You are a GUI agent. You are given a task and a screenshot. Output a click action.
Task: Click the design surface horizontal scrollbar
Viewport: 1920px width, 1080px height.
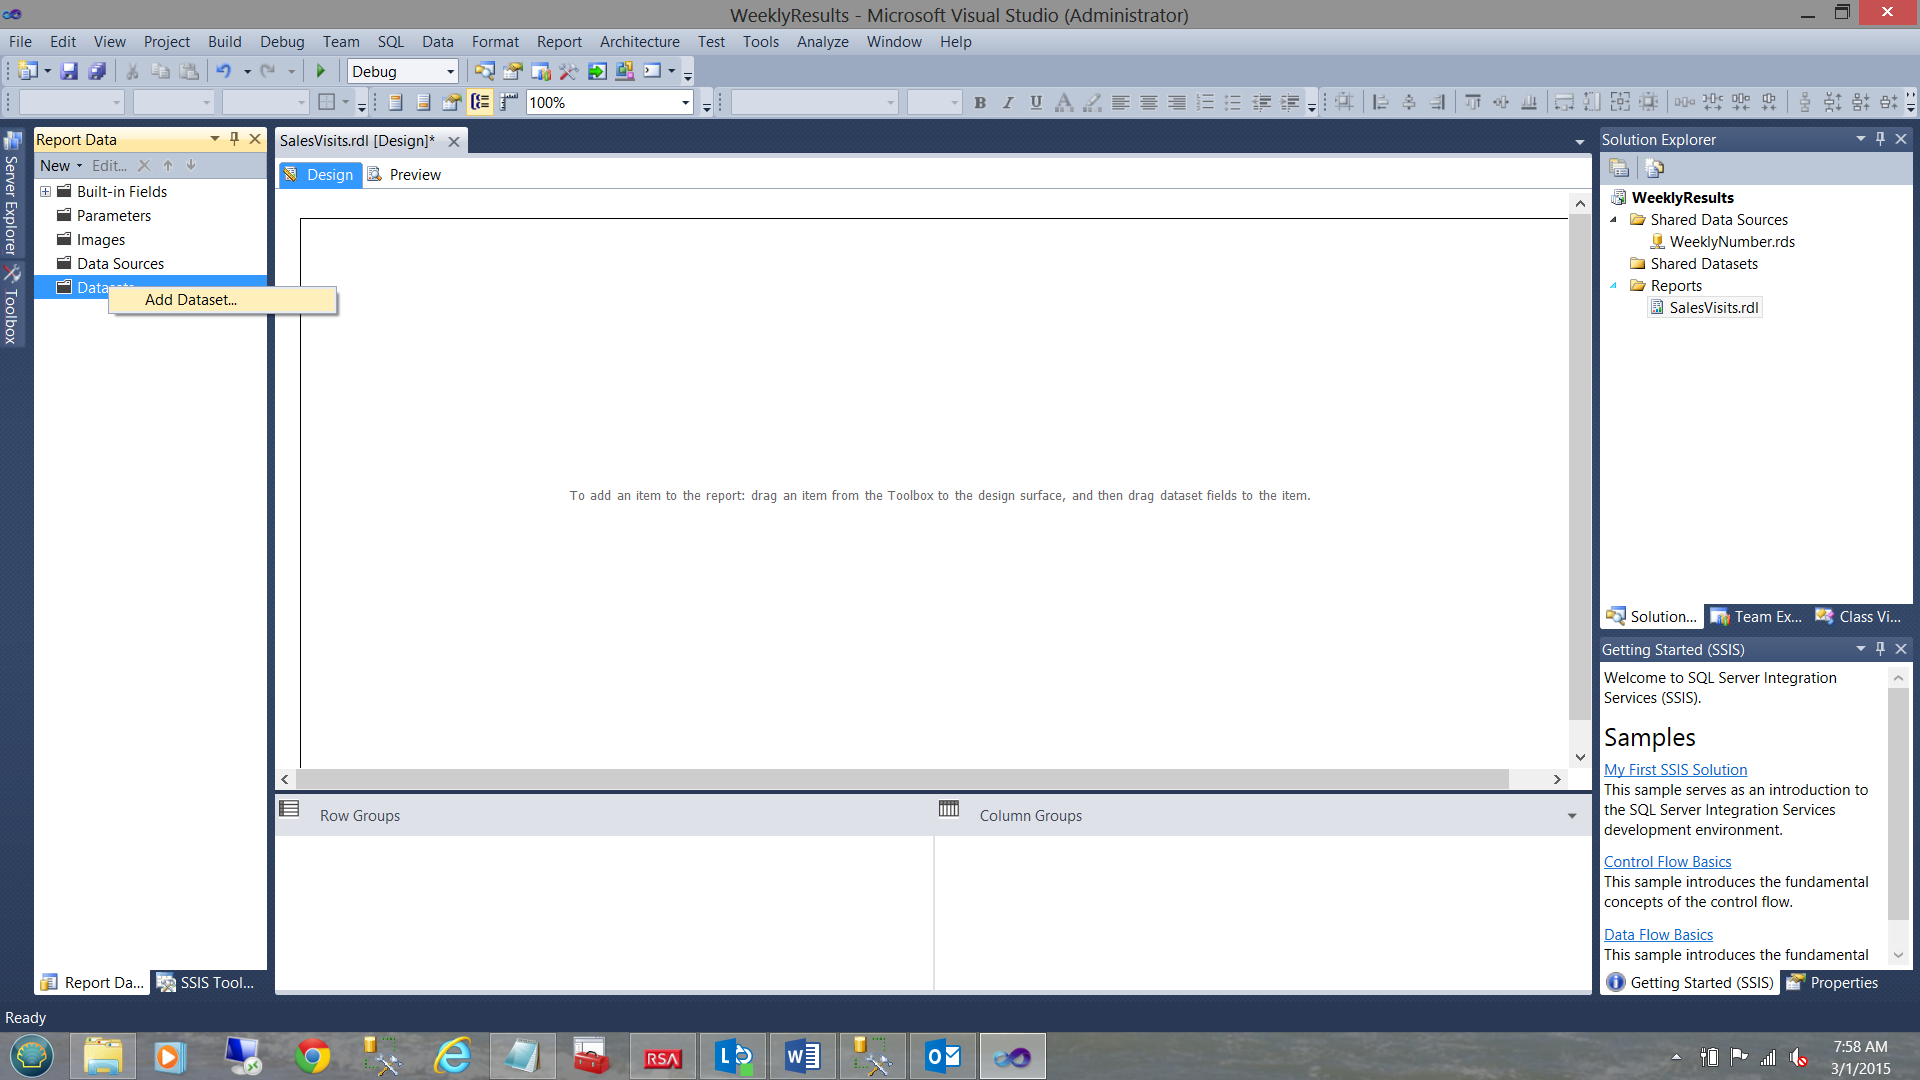coord(900,779)
